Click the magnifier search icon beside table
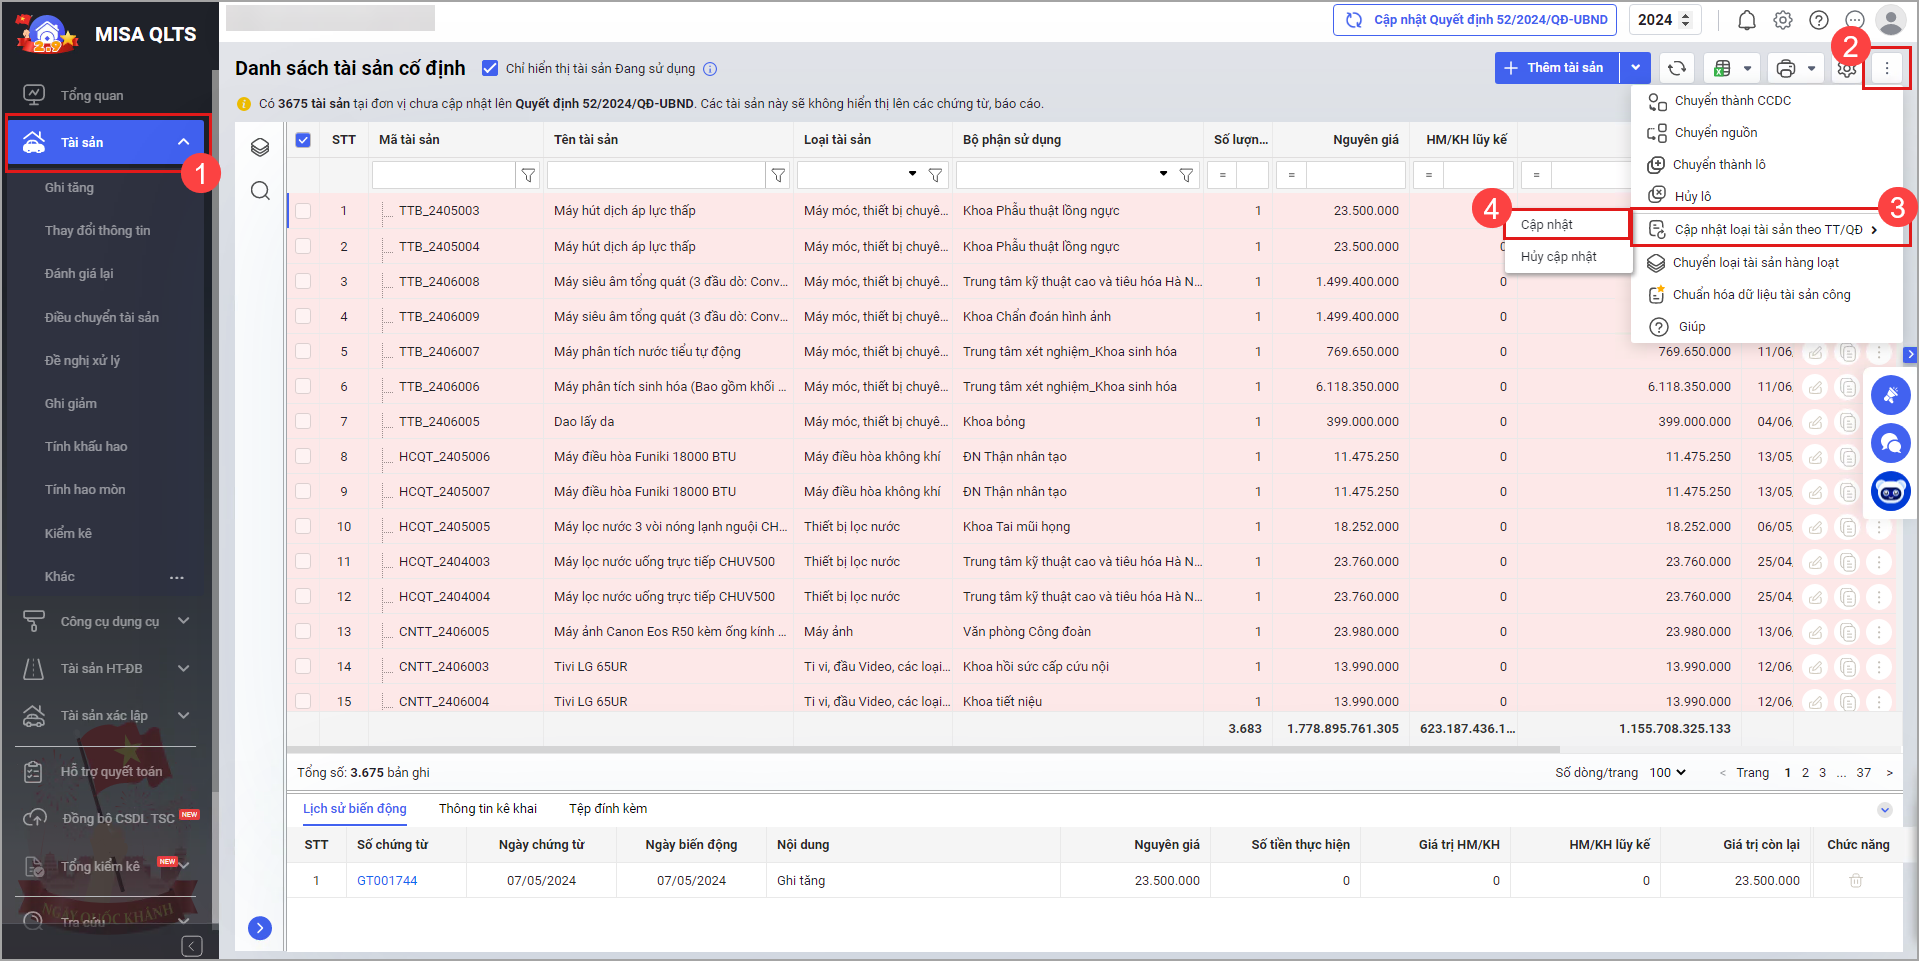 pyautogui.click(x=260, y=191)
